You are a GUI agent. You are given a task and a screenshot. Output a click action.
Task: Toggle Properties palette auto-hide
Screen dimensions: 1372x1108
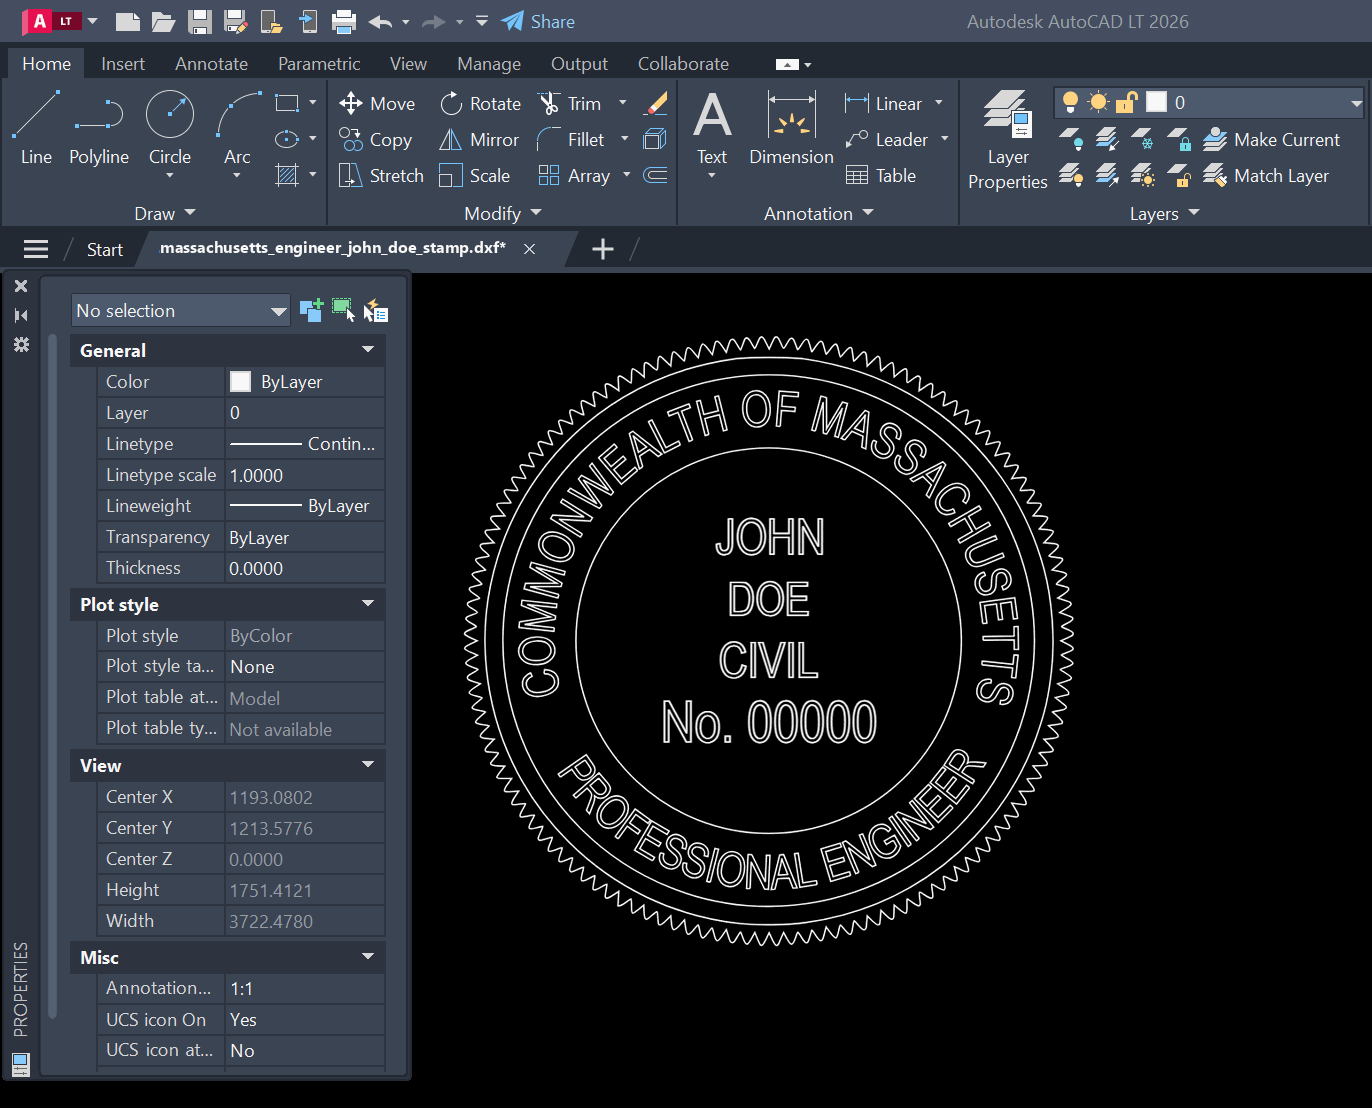21,315
